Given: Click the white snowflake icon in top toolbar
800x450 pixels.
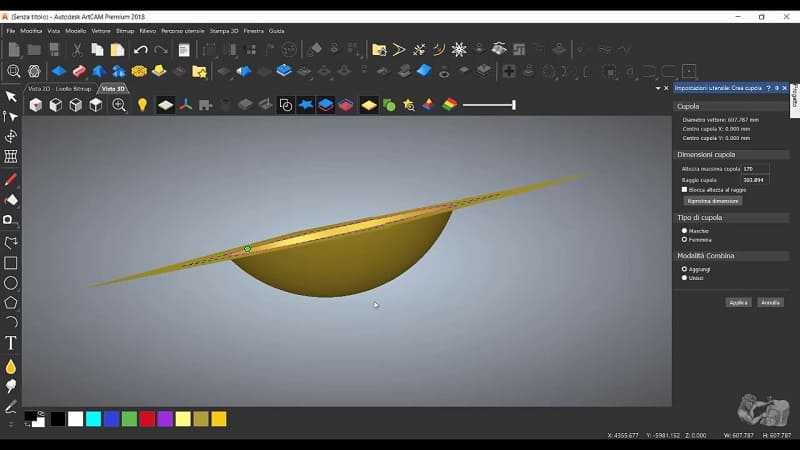Looking at the screenshot, I should [459, 49].
